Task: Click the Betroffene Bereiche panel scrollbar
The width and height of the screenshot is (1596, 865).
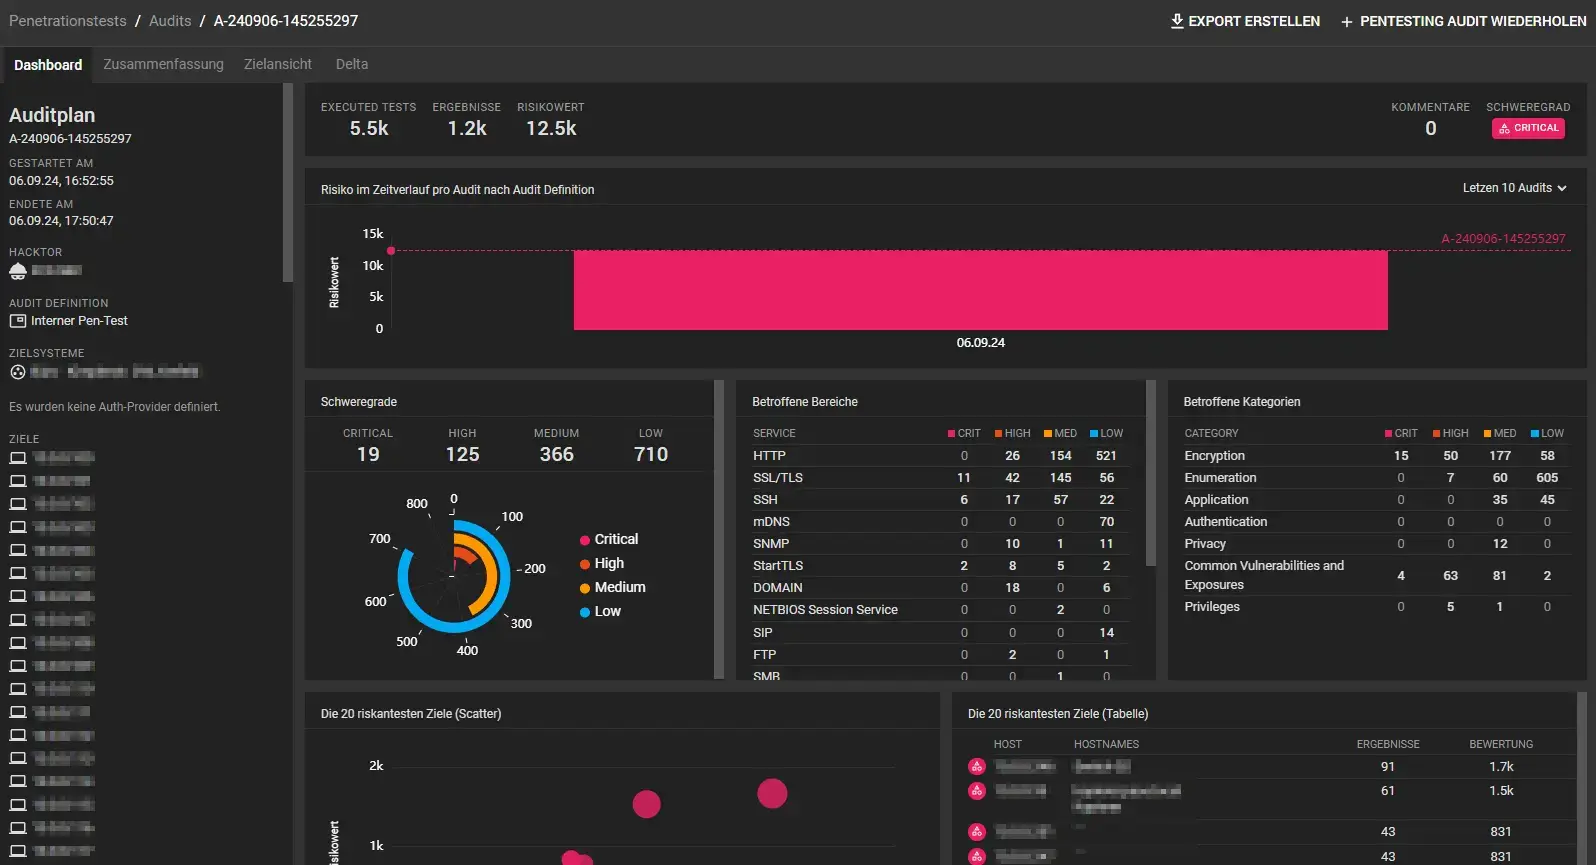Action: pos(1150,474)
